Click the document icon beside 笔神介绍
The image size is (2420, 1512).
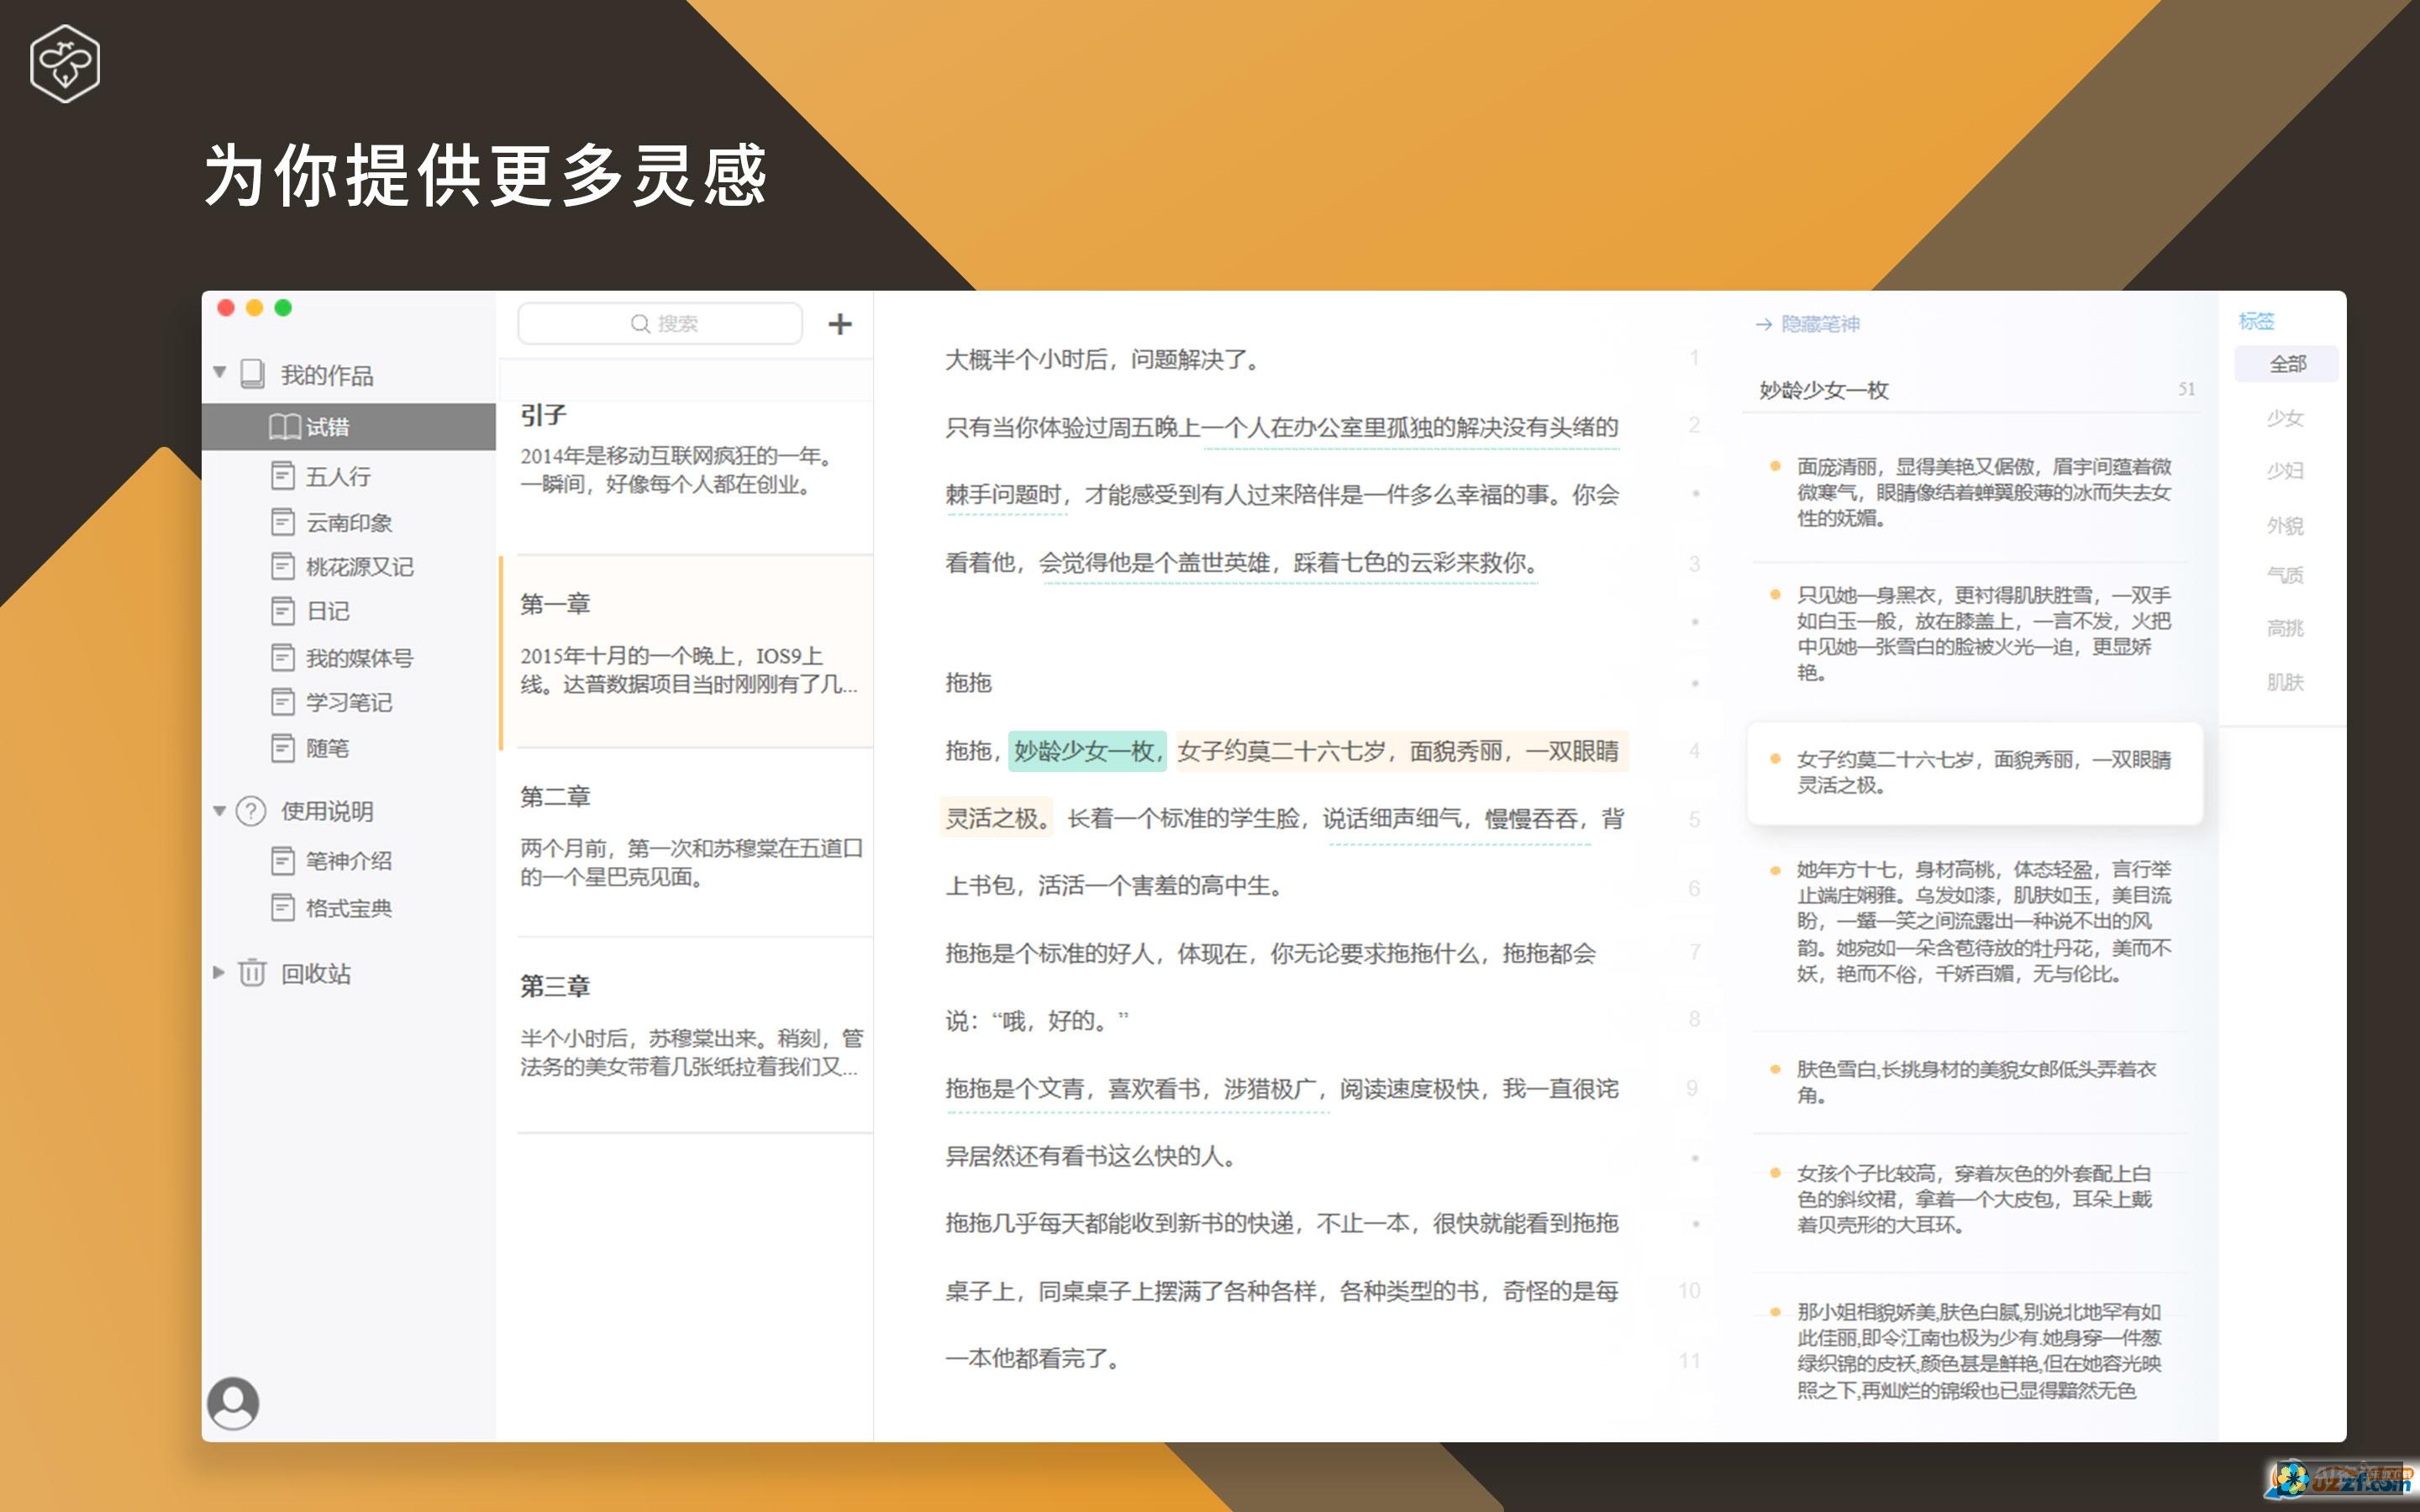pyautogui.click(x=283, y=860)
